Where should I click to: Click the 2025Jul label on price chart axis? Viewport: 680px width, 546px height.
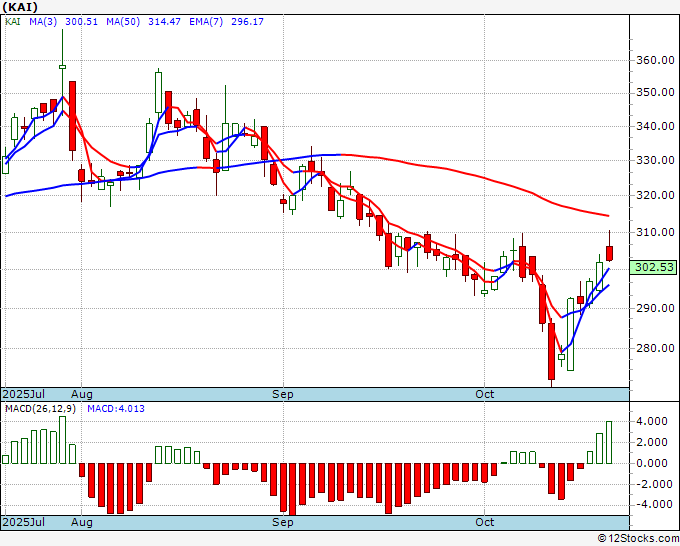coord(23,394)
